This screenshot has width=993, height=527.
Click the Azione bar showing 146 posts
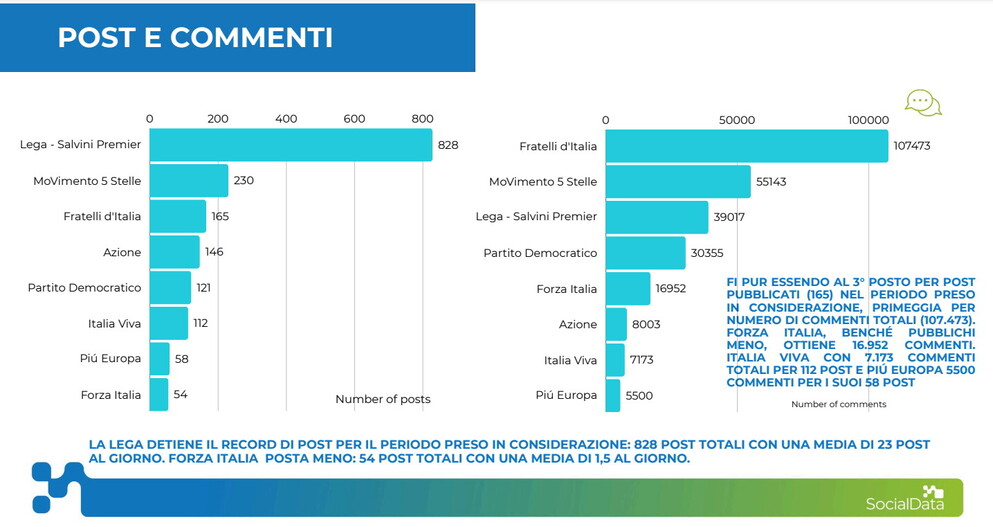tap(174, 252)
